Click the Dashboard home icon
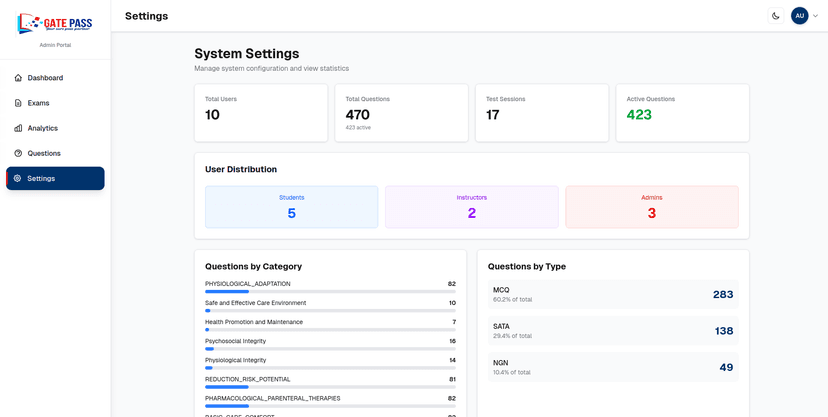The image size is (828, 417). point(18,78)
